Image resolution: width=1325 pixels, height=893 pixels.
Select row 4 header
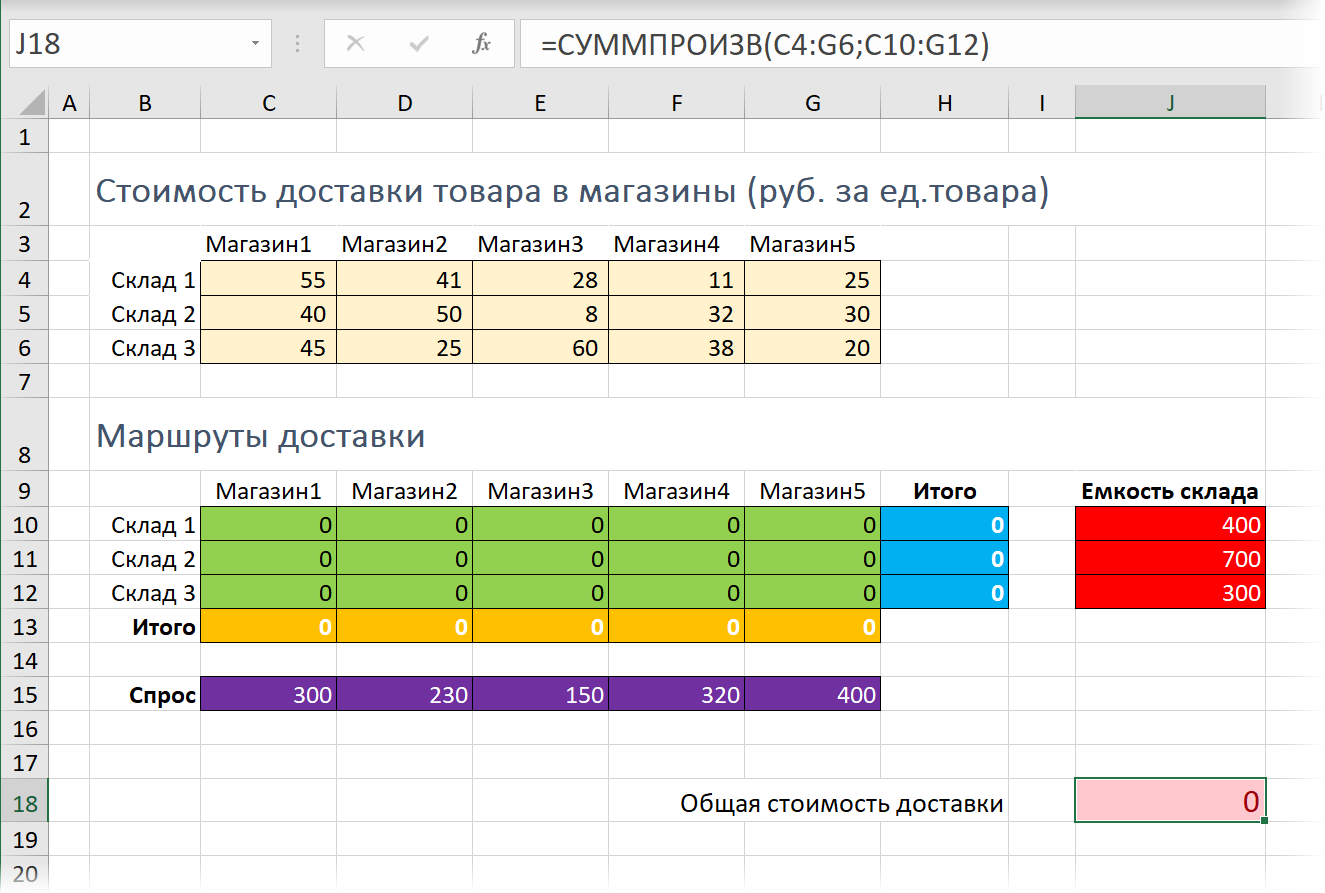point(24,280)
